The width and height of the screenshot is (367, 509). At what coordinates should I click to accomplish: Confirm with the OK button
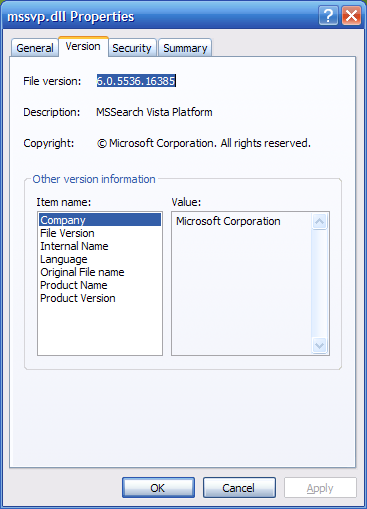coord(158,488)
